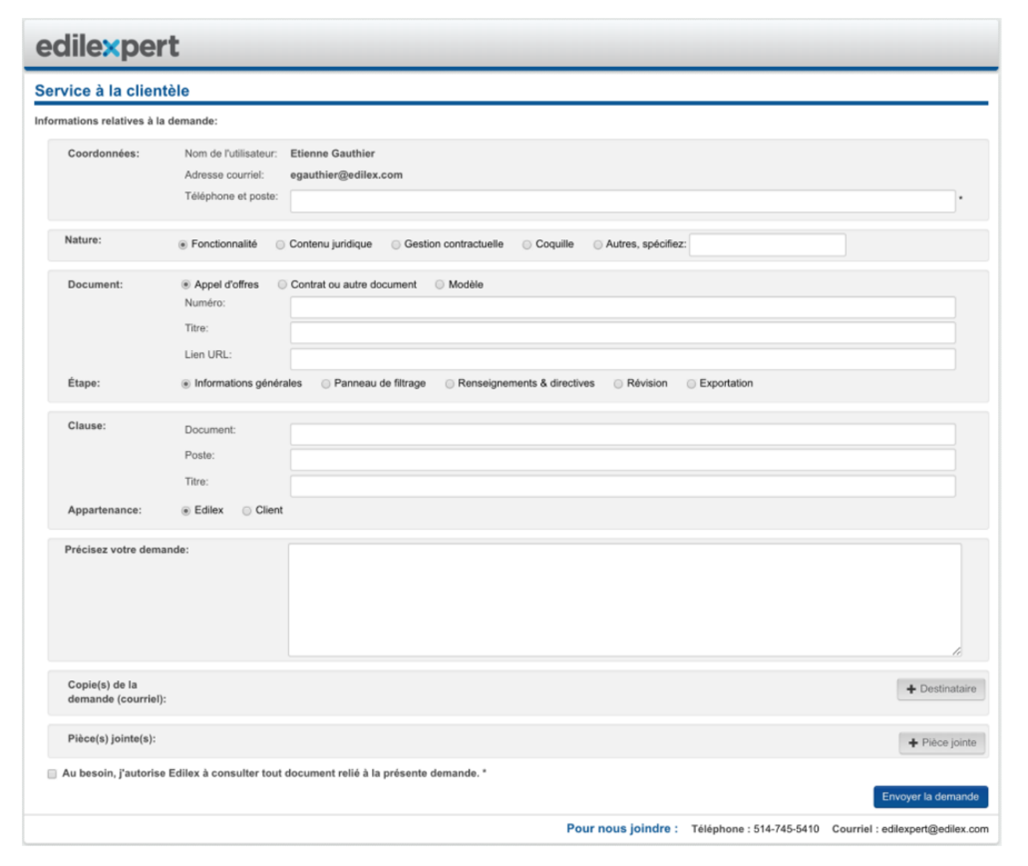The width and height of the screenshot is (1028, 866).
Task: Select the Contenu juridique nature option
Action: tap(281, 244)
